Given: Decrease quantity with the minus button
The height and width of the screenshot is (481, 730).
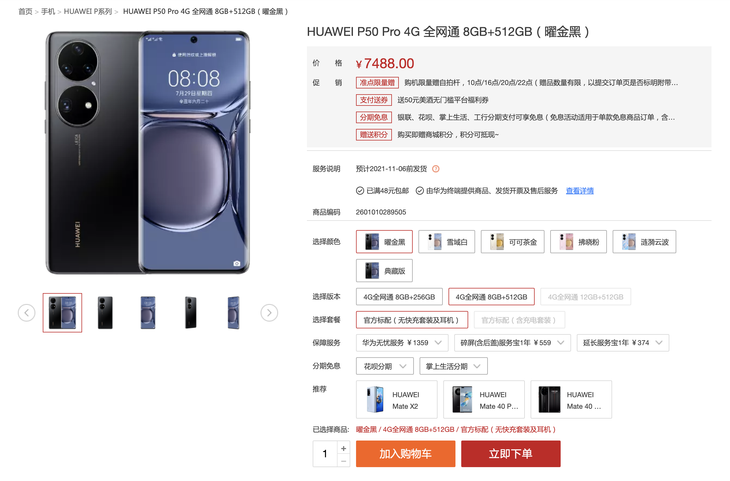Looking at the screenshot, I should [x=344, y=461].
